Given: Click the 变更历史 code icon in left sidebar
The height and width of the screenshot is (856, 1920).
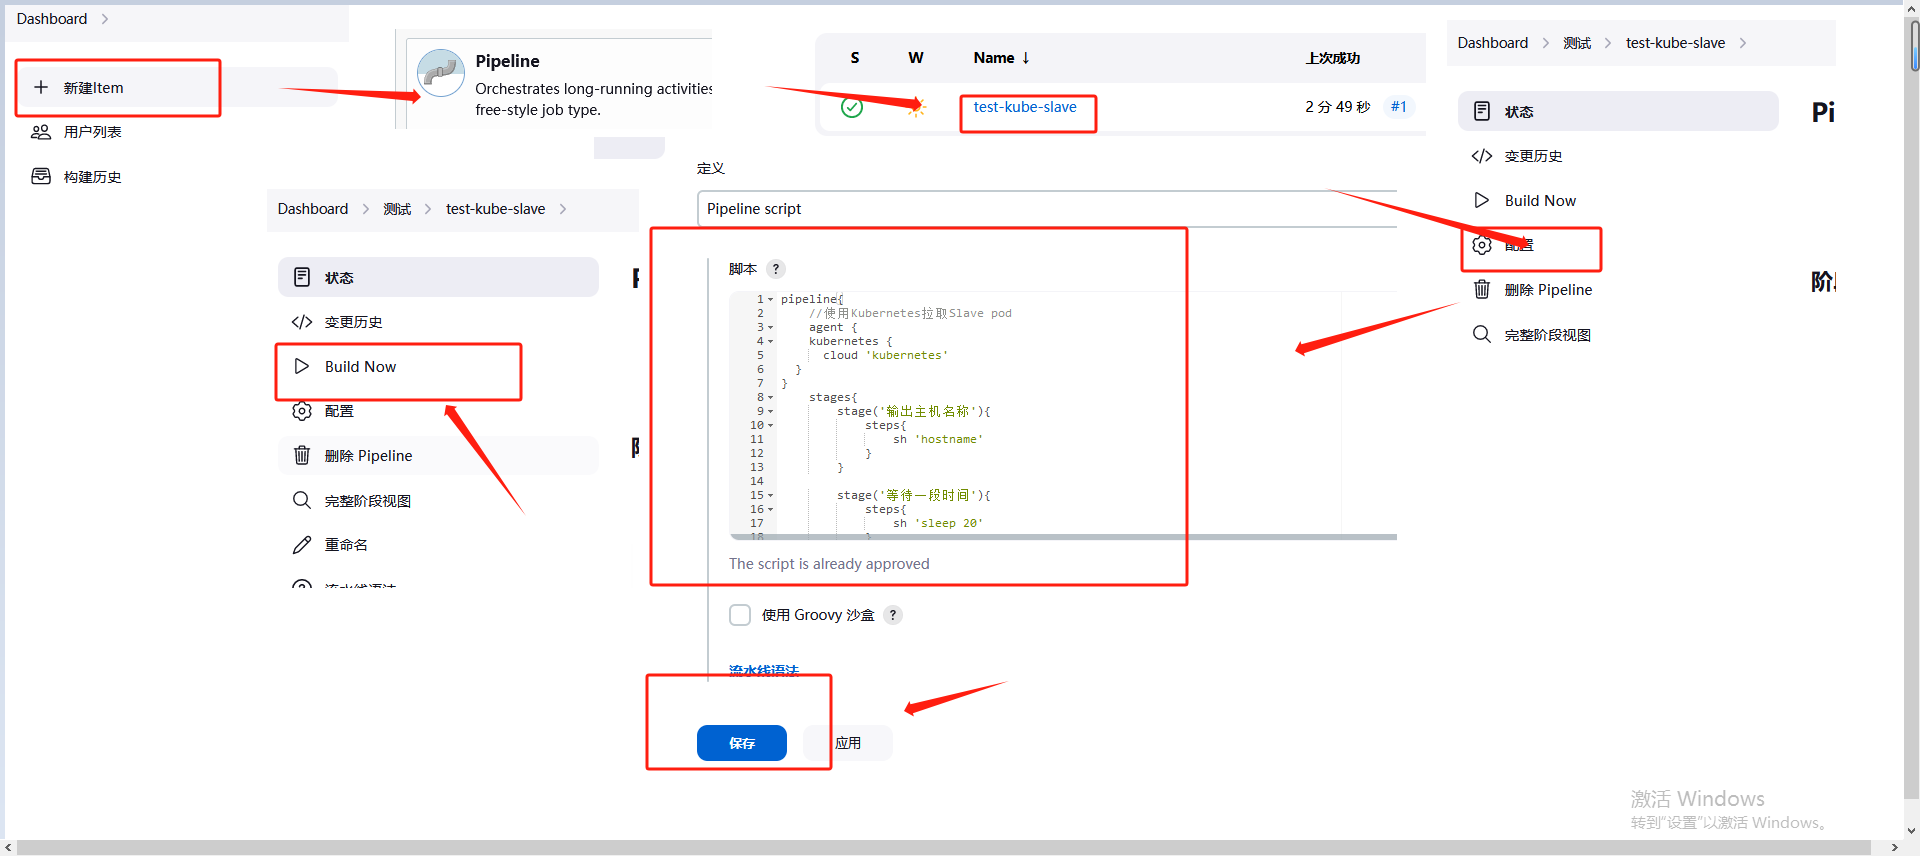Looking at the screenshot, I should (302, 322).
